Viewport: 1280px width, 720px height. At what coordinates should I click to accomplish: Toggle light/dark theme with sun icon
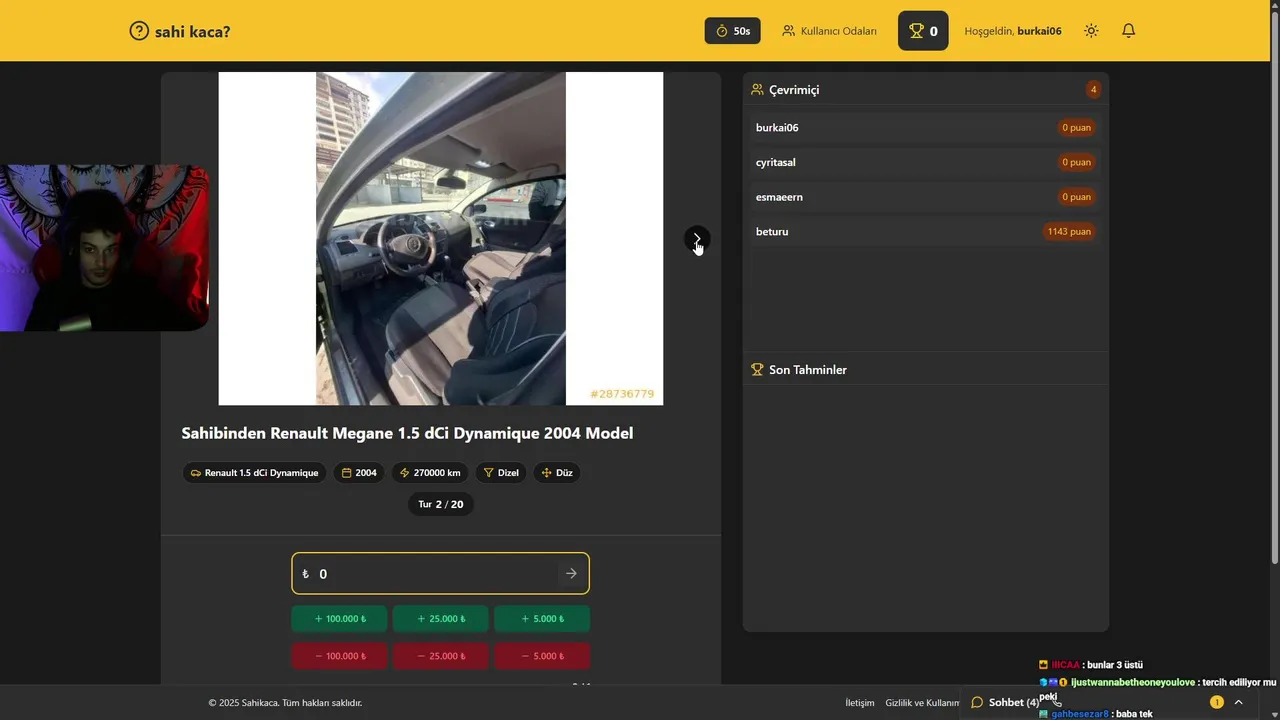(x=1091, y=31)
